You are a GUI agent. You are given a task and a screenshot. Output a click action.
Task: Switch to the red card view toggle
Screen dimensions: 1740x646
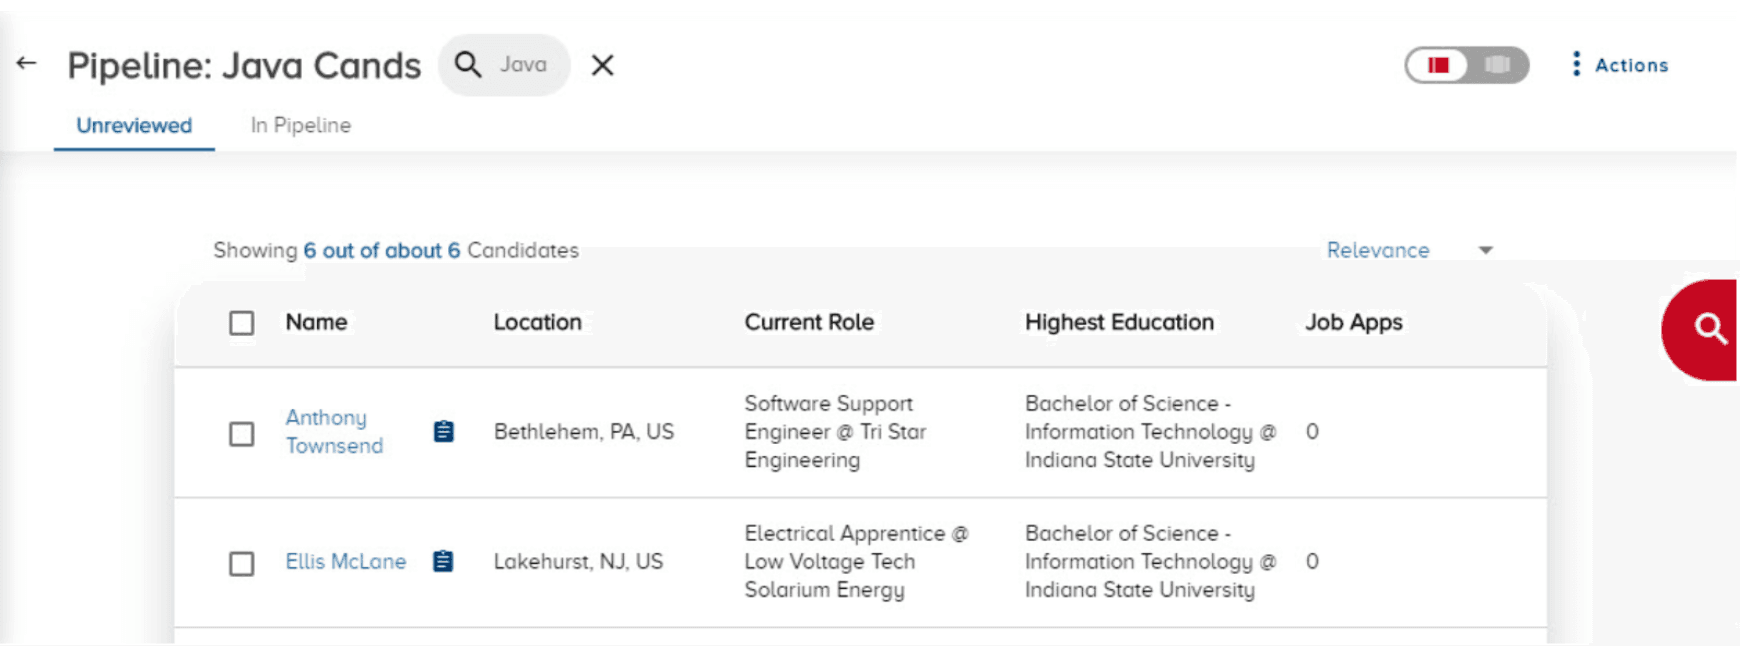pyautogui.click(x=1438, y=65)
